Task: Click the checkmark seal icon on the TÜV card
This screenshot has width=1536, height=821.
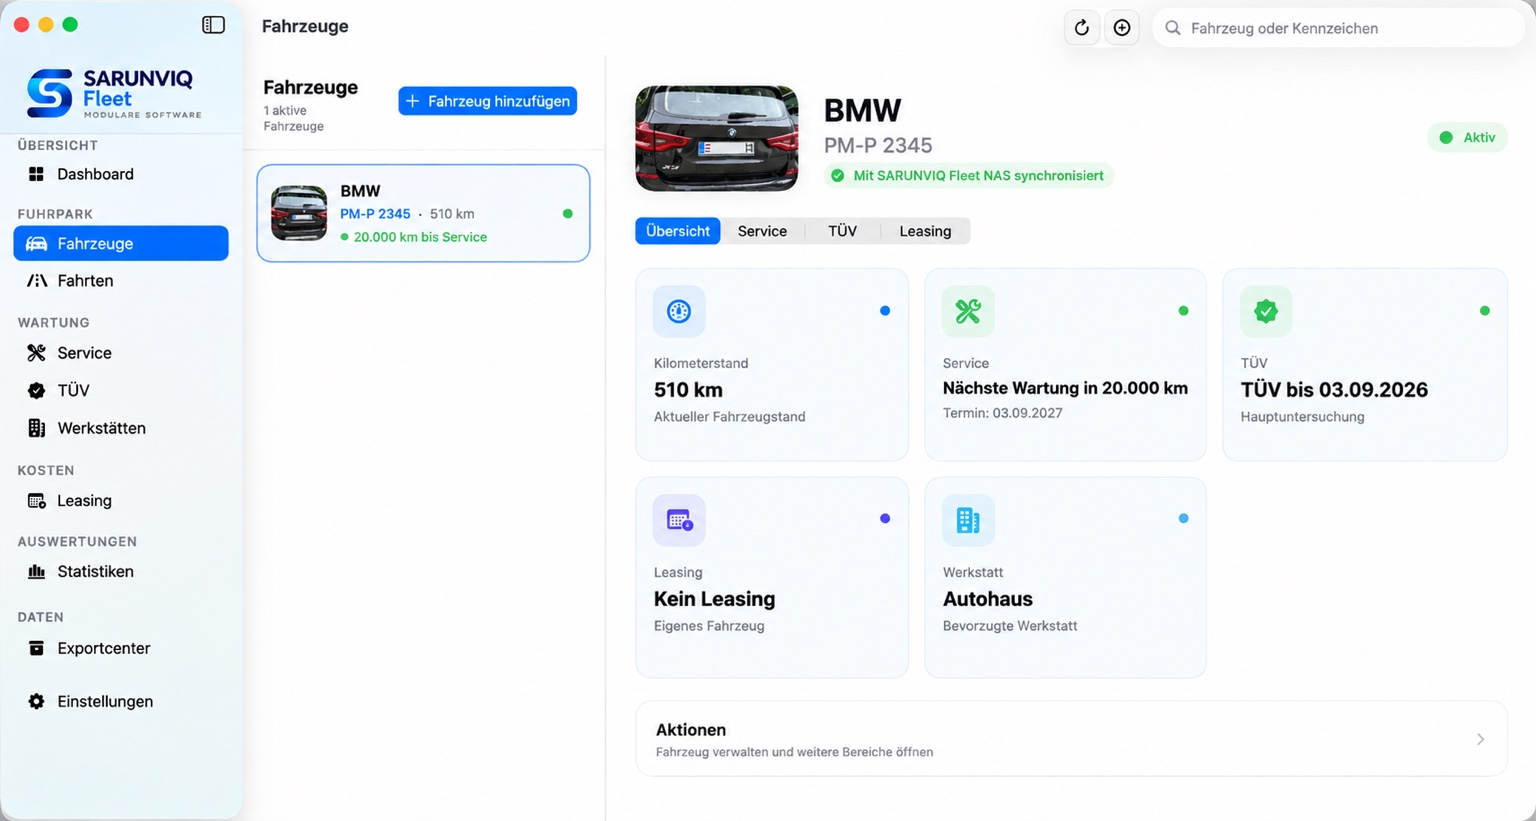Action: (1266, 312)
